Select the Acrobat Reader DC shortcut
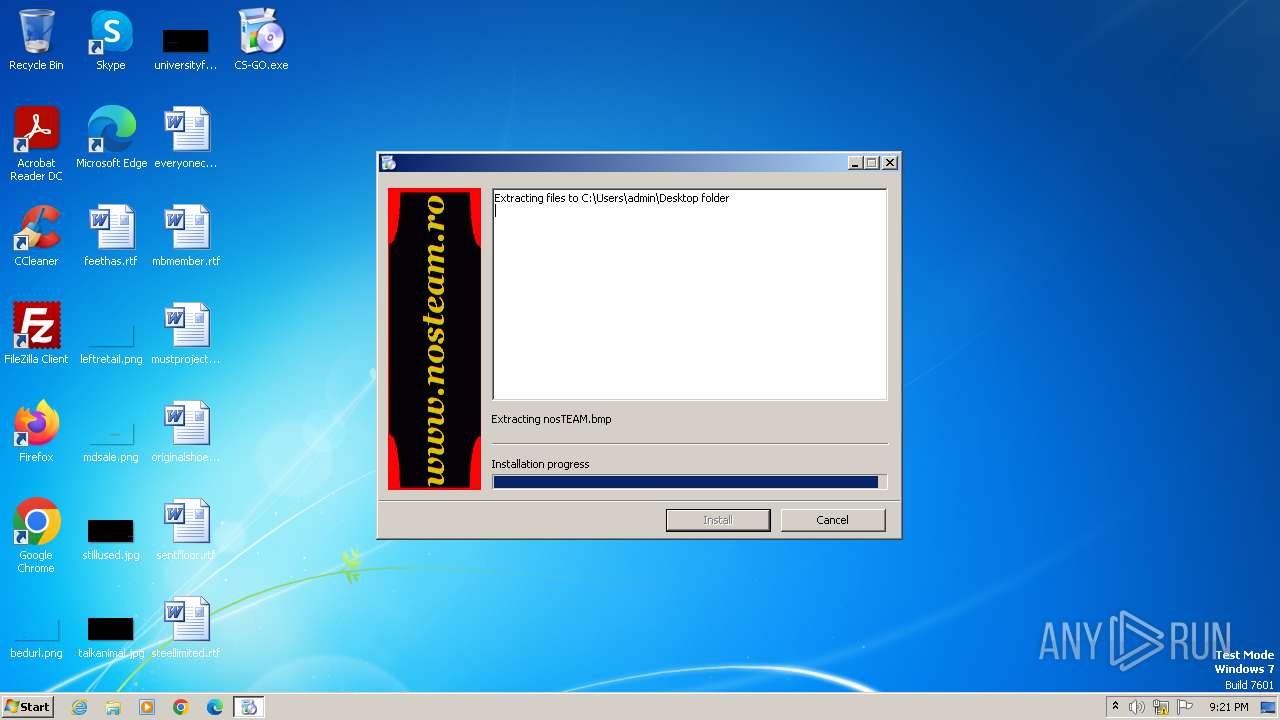The height and width of the screenshot is (720, 1280). (36, 144)
